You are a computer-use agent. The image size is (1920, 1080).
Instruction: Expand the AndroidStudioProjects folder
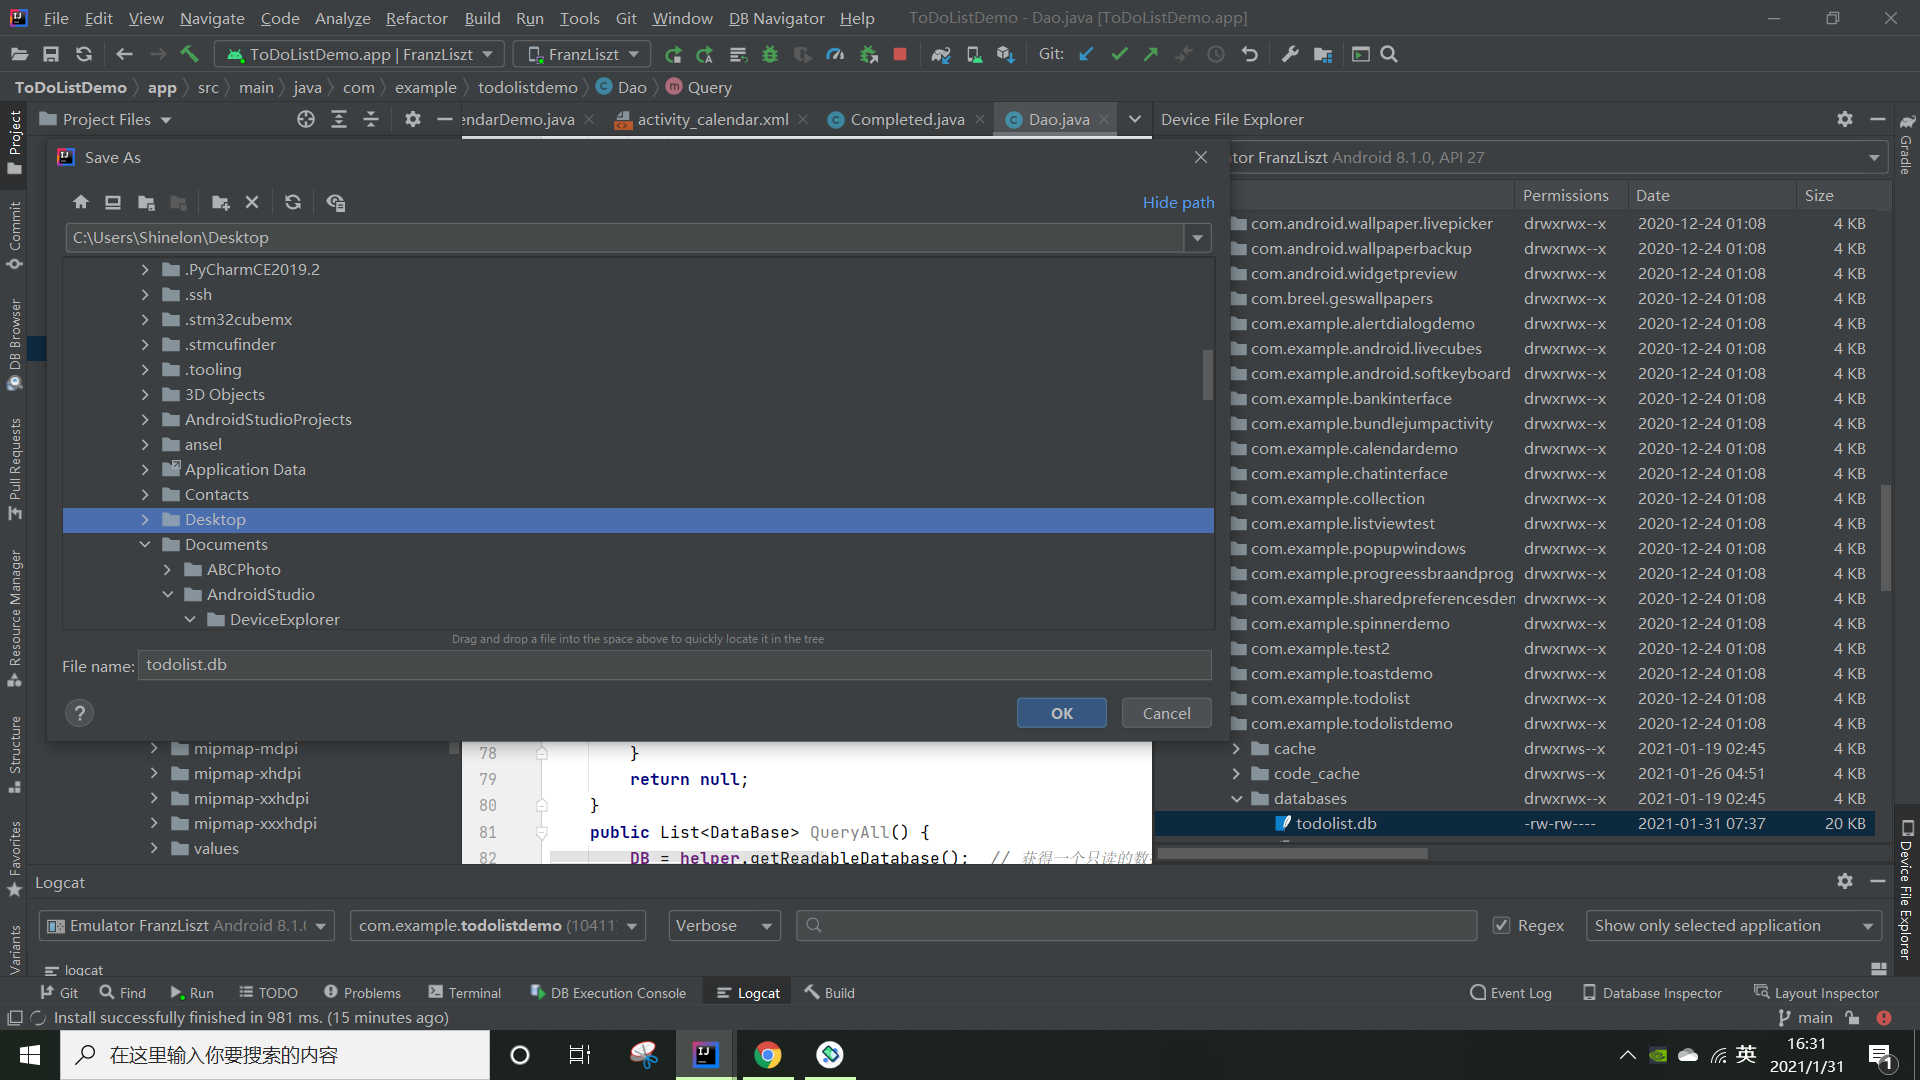145,419
